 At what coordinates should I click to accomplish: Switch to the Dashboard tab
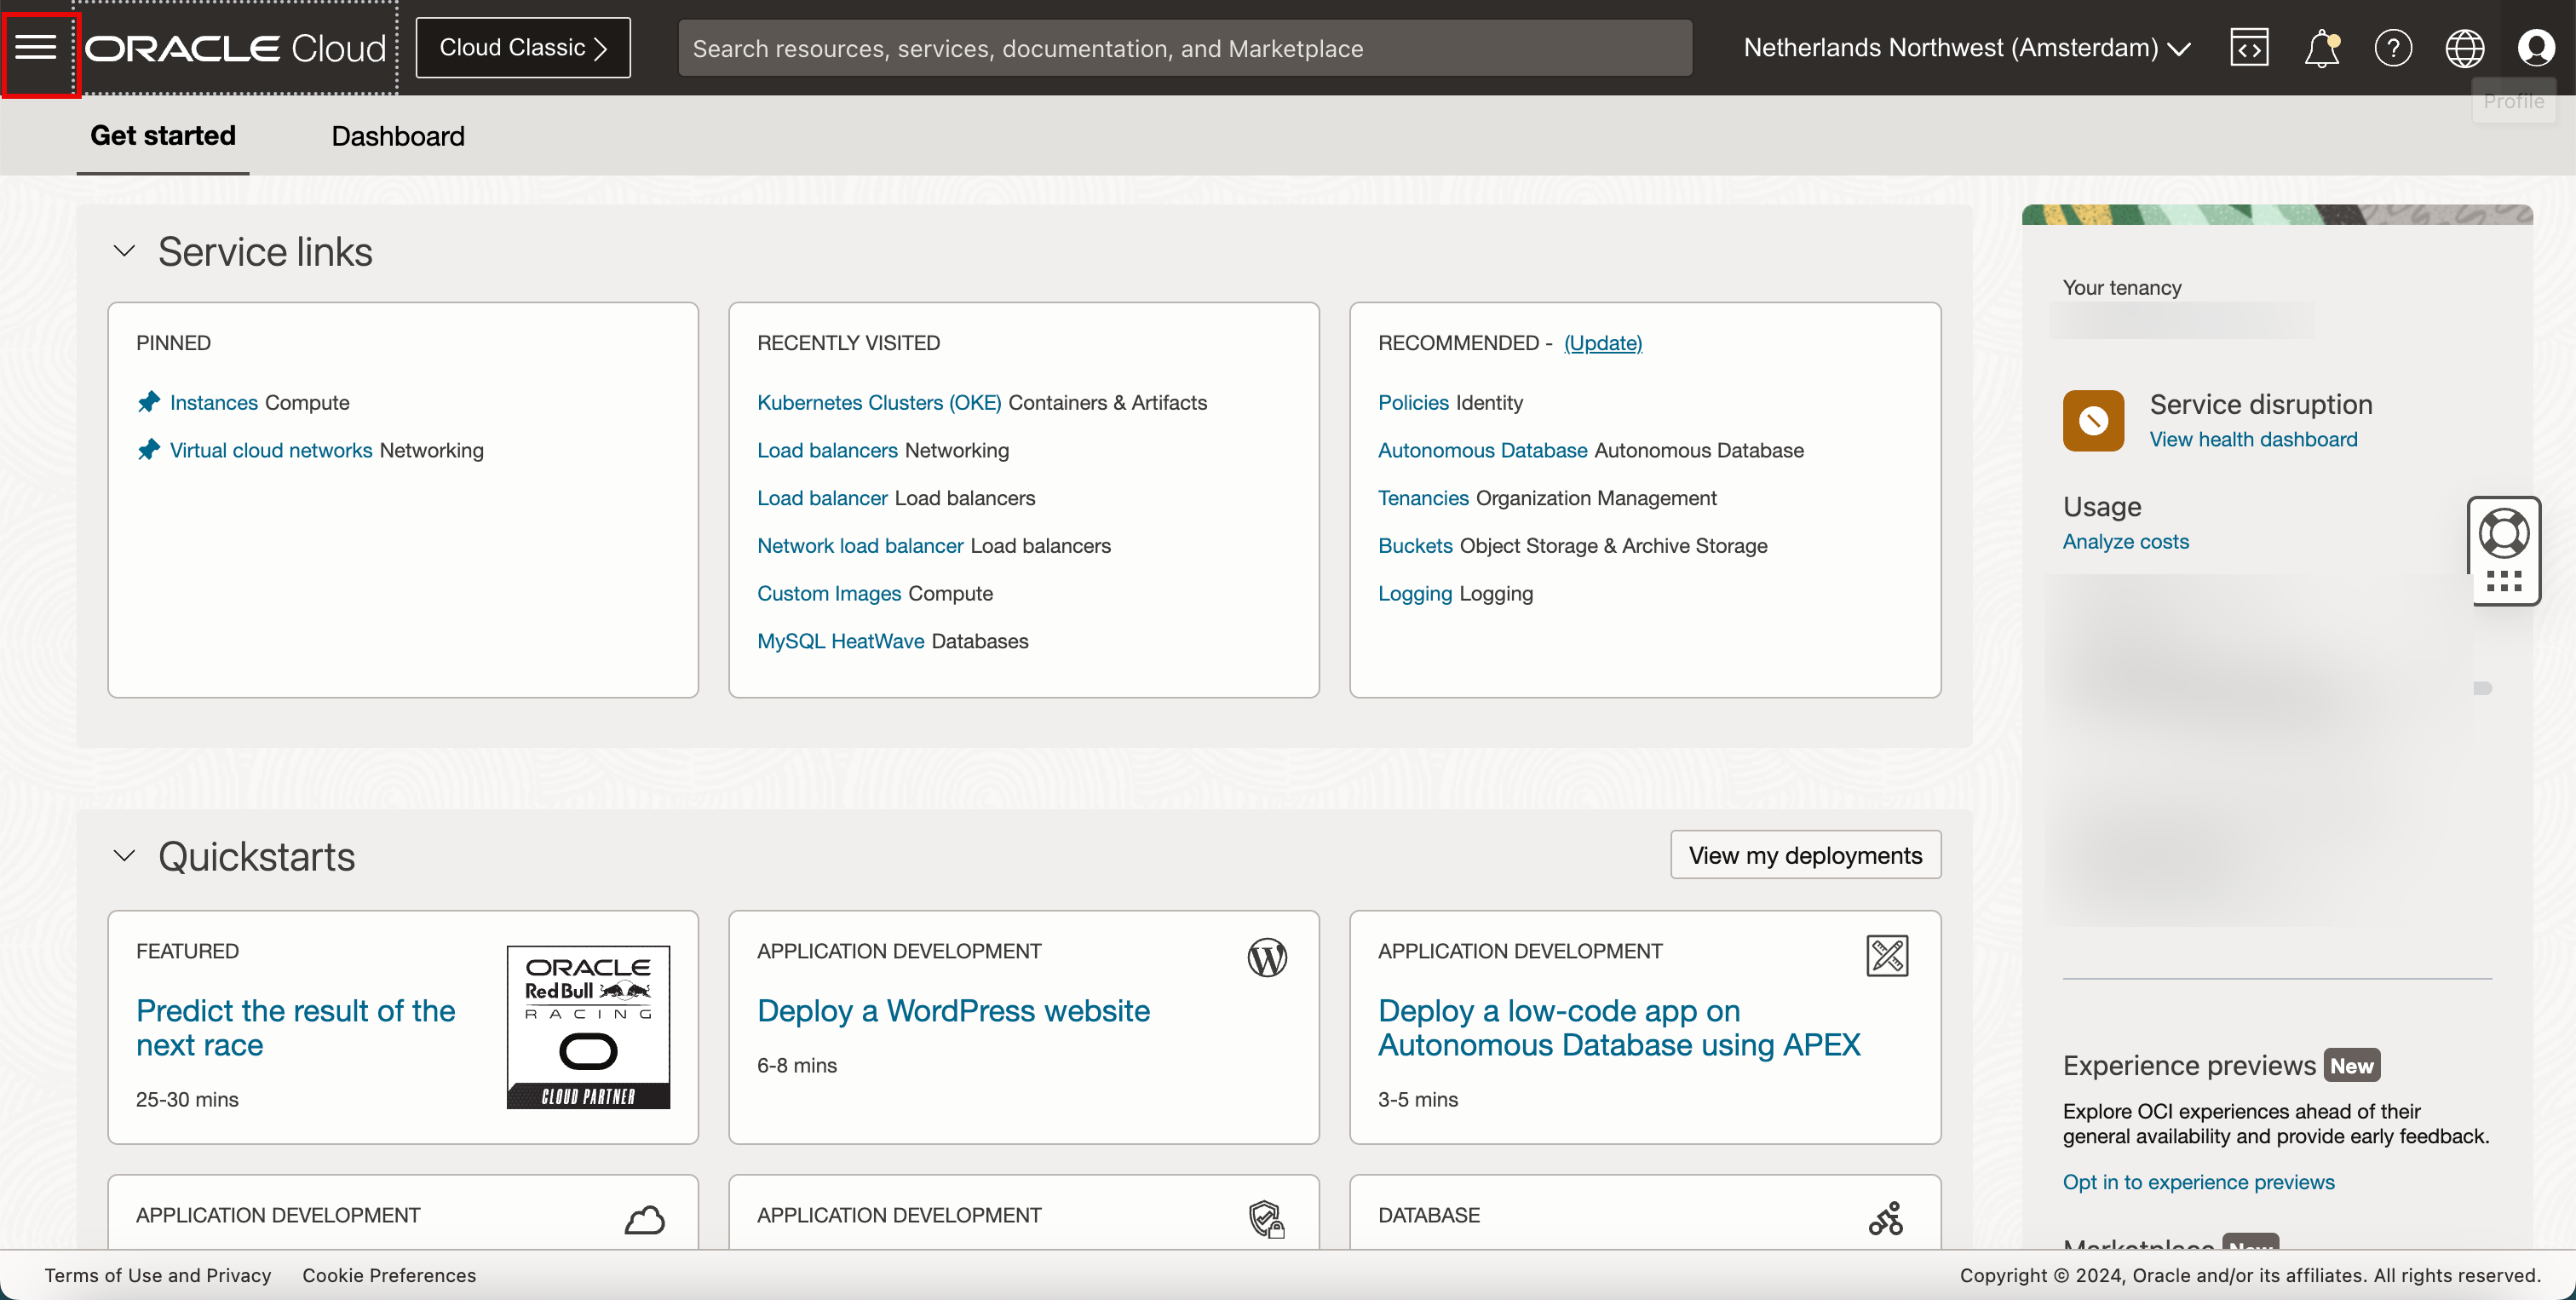pos(398,136)
